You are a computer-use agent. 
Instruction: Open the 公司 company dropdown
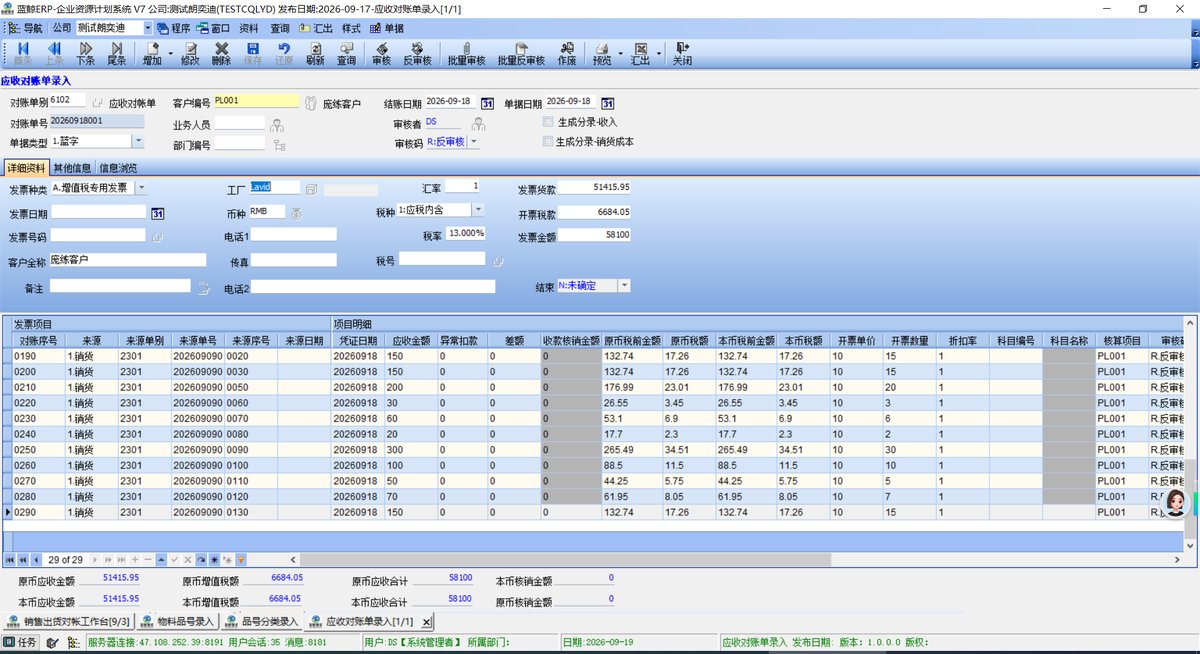coord(149,28)
